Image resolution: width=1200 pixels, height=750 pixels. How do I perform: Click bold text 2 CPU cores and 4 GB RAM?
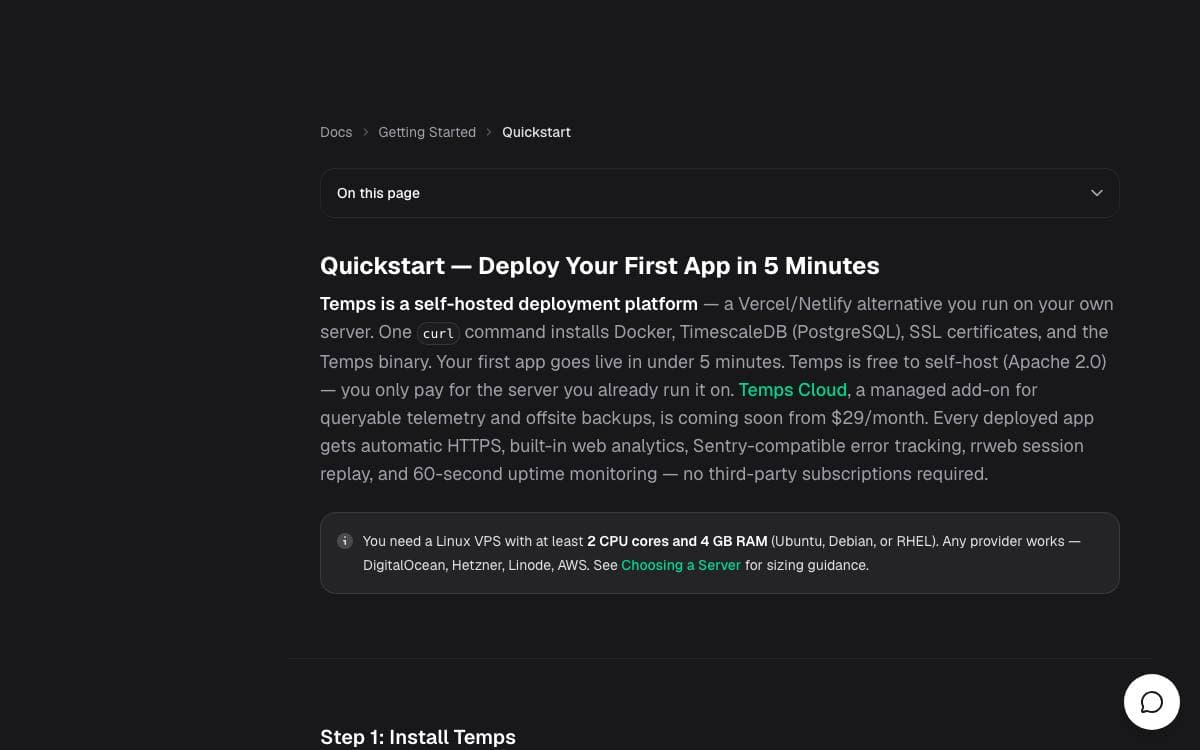(x=677, y=541)
